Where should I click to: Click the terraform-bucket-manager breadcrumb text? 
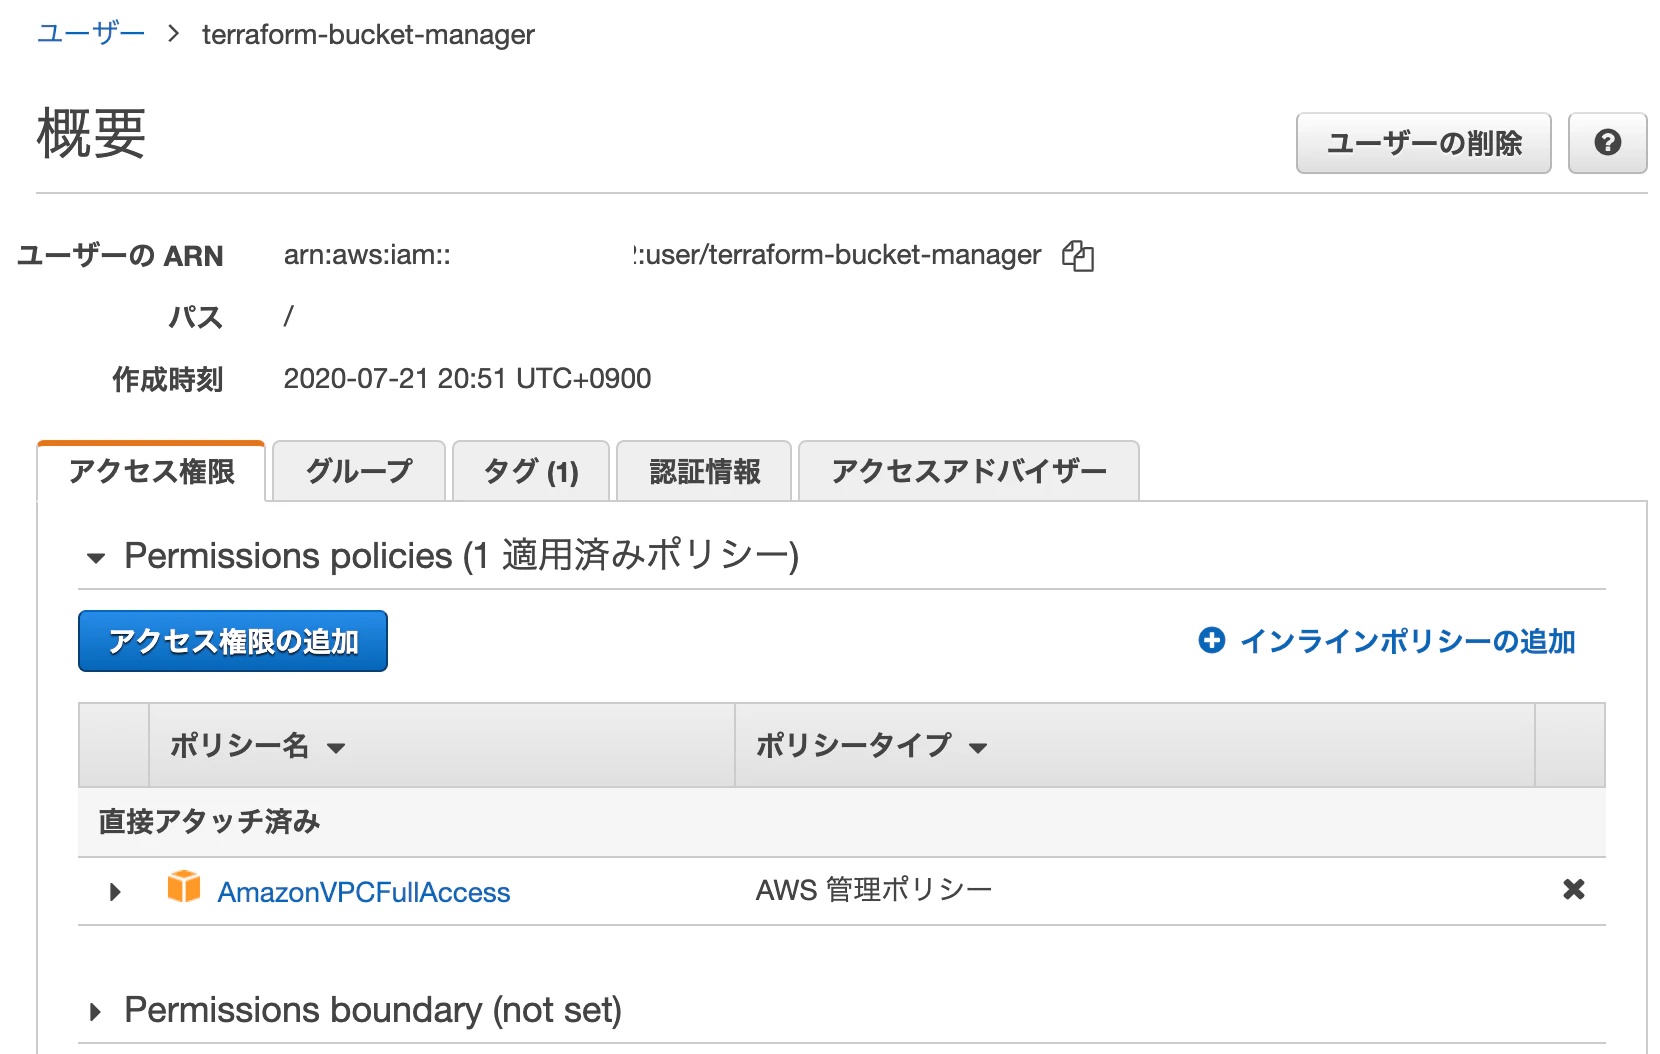point(368,35)
